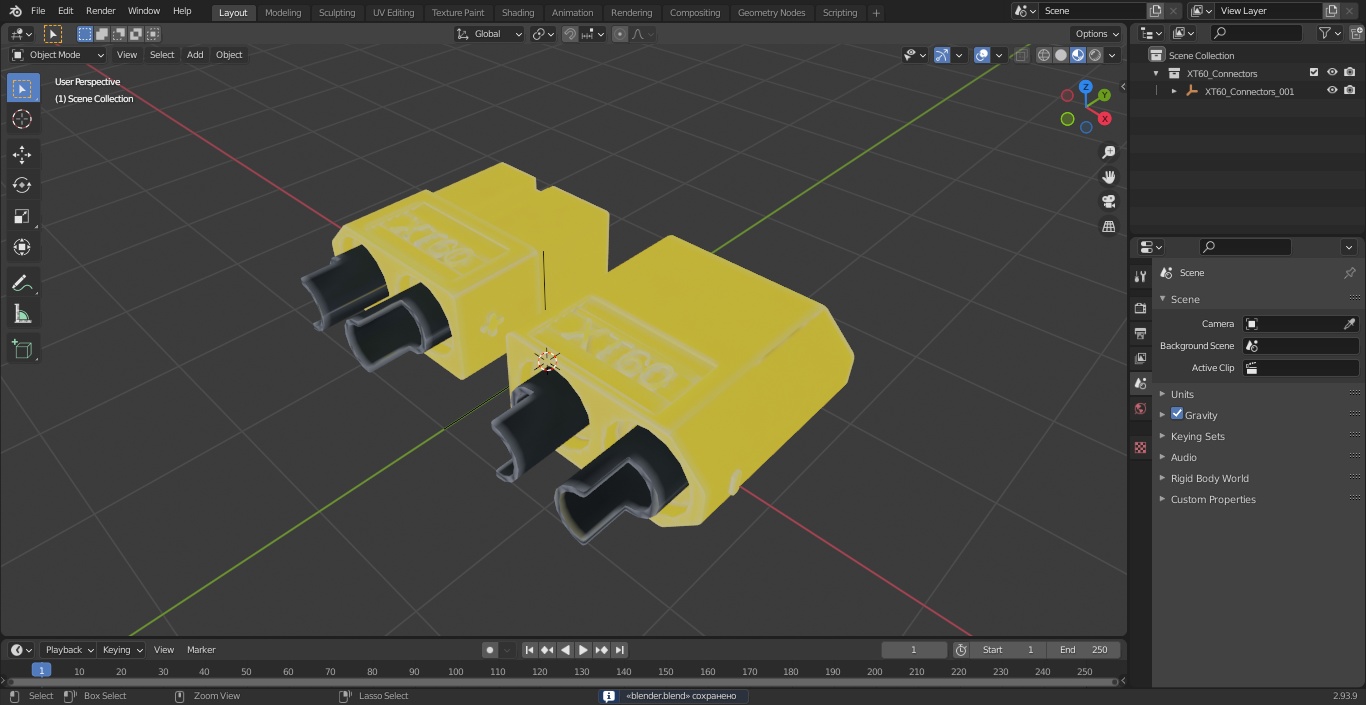Click the Blender logo menu
The image size is (1366, 705).
click(14, 11)
